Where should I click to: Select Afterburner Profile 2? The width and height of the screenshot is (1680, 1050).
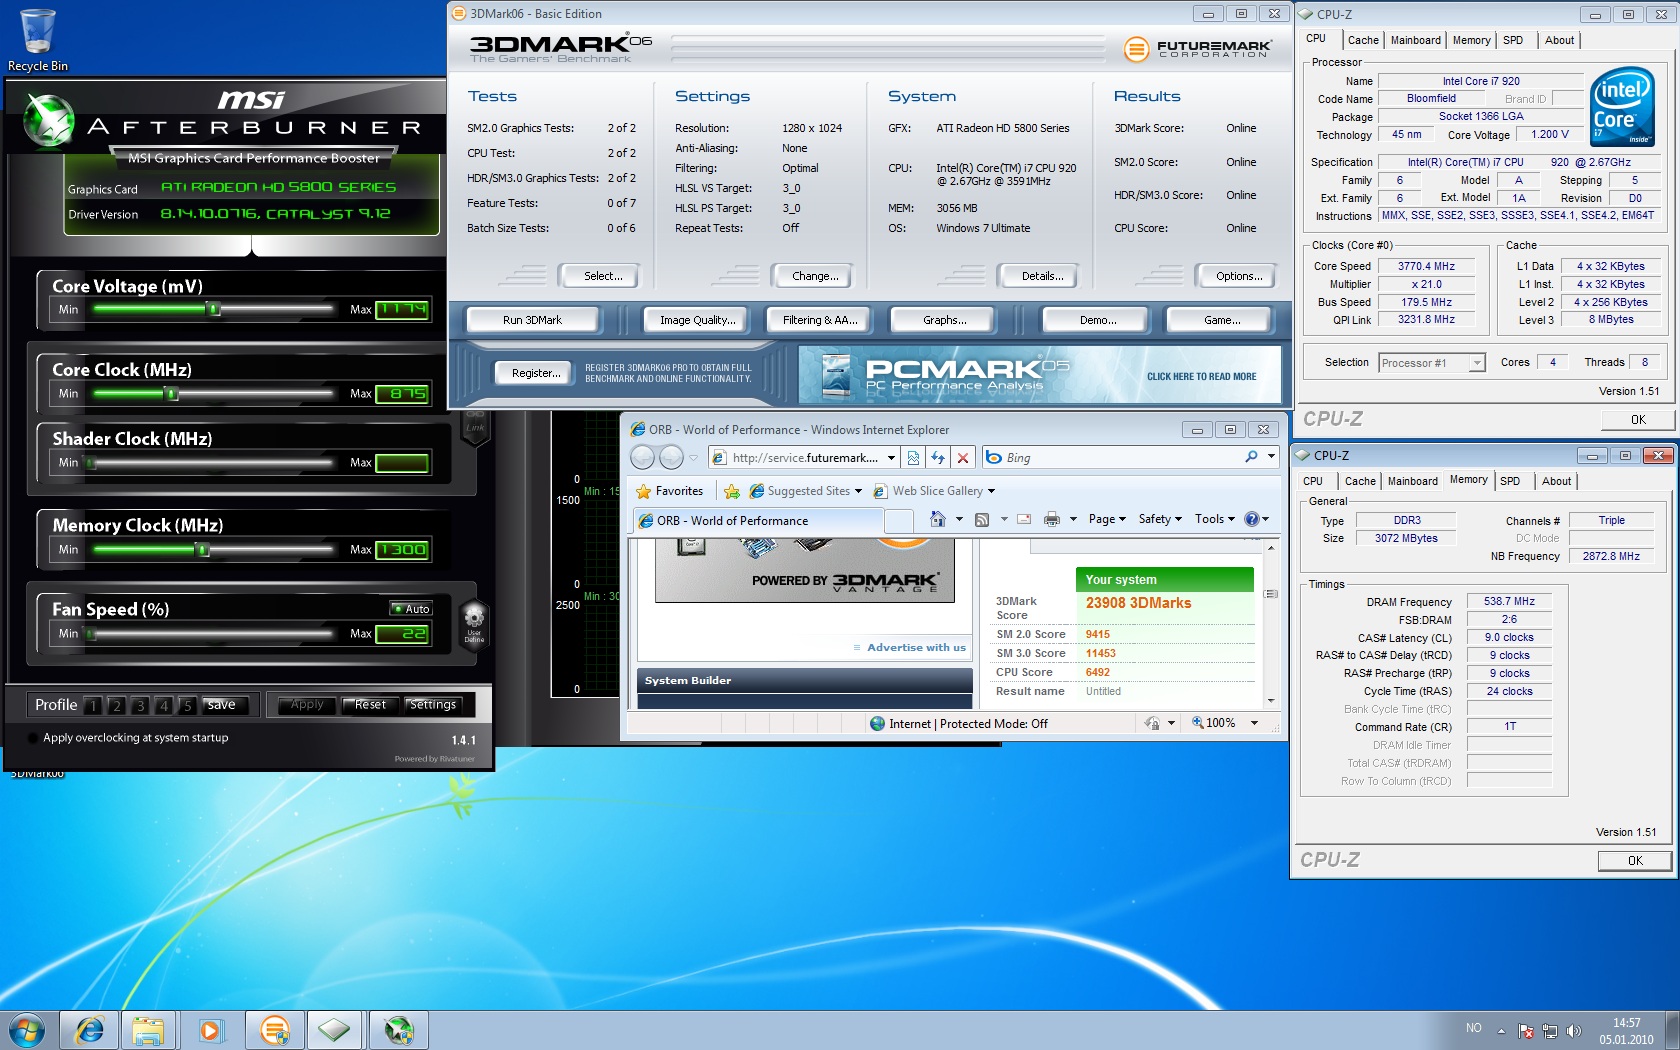[117, 705]
